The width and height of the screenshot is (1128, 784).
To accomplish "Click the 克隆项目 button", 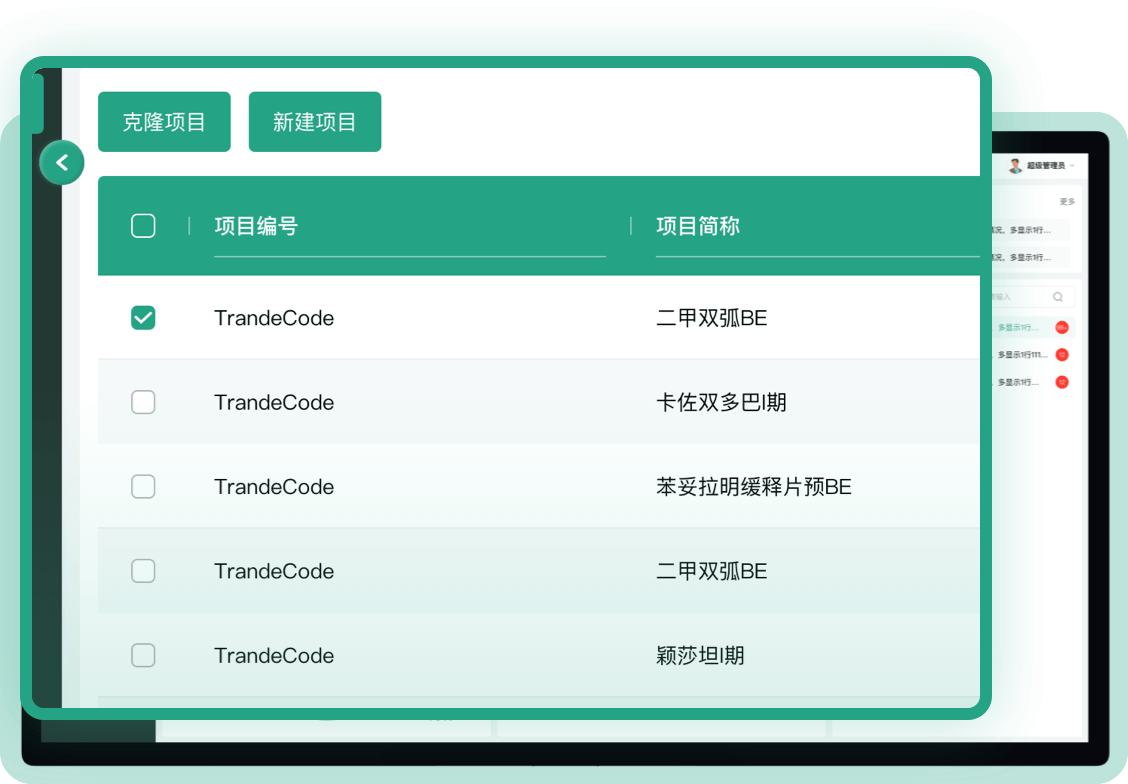I will [164, 122].
